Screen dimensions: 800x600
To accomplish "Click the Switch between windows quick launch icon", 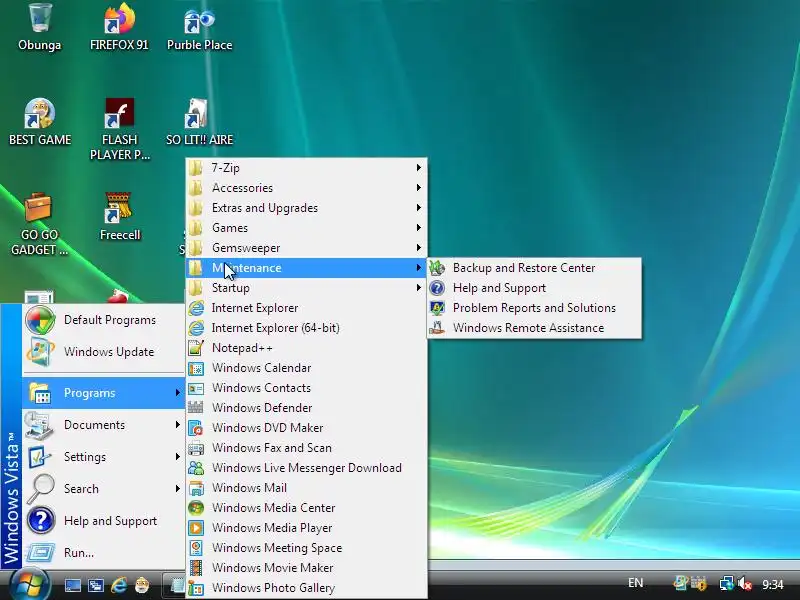I will click(x=95, y=585).
